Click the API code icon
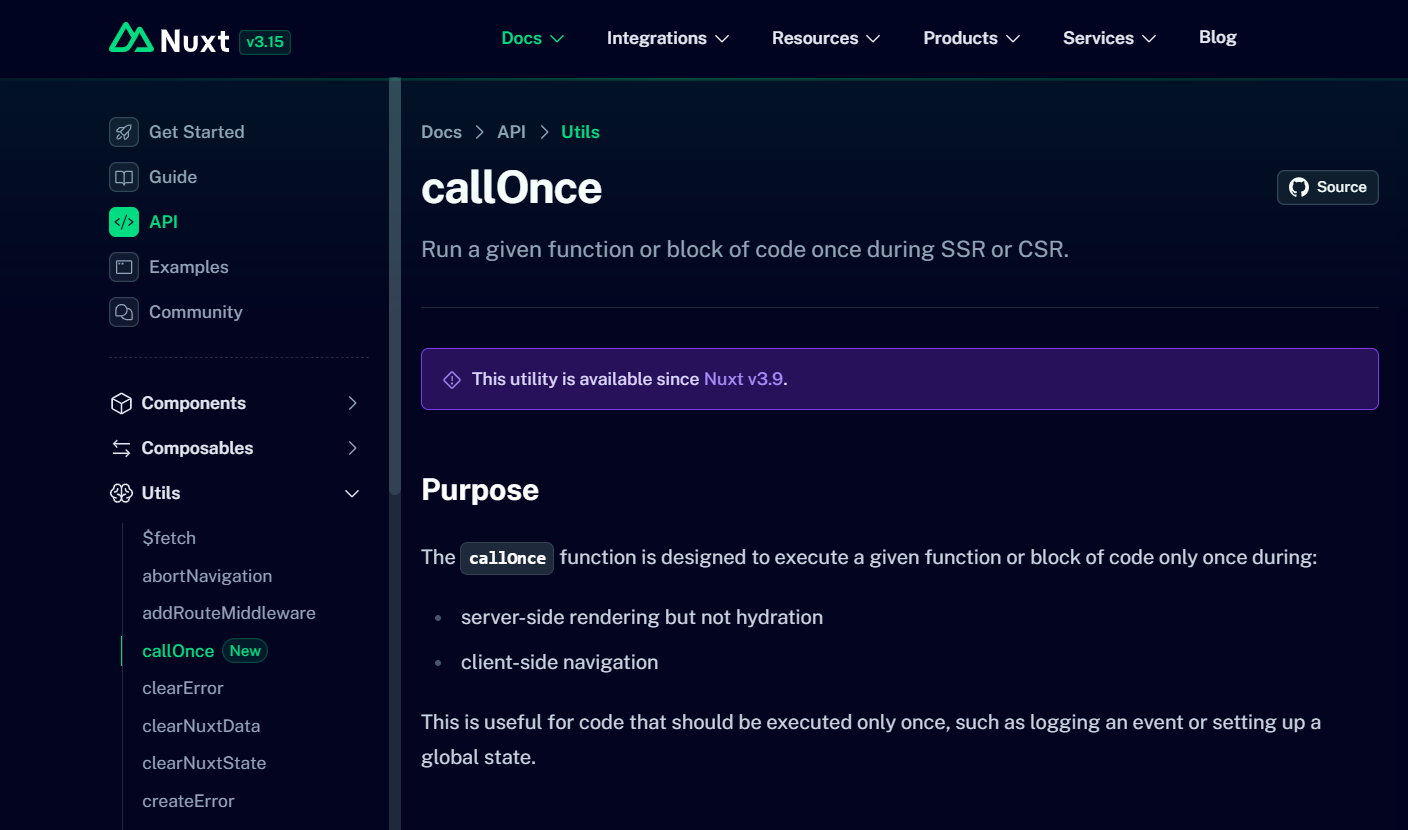The image size is (1408, 830). pos(124,222)
